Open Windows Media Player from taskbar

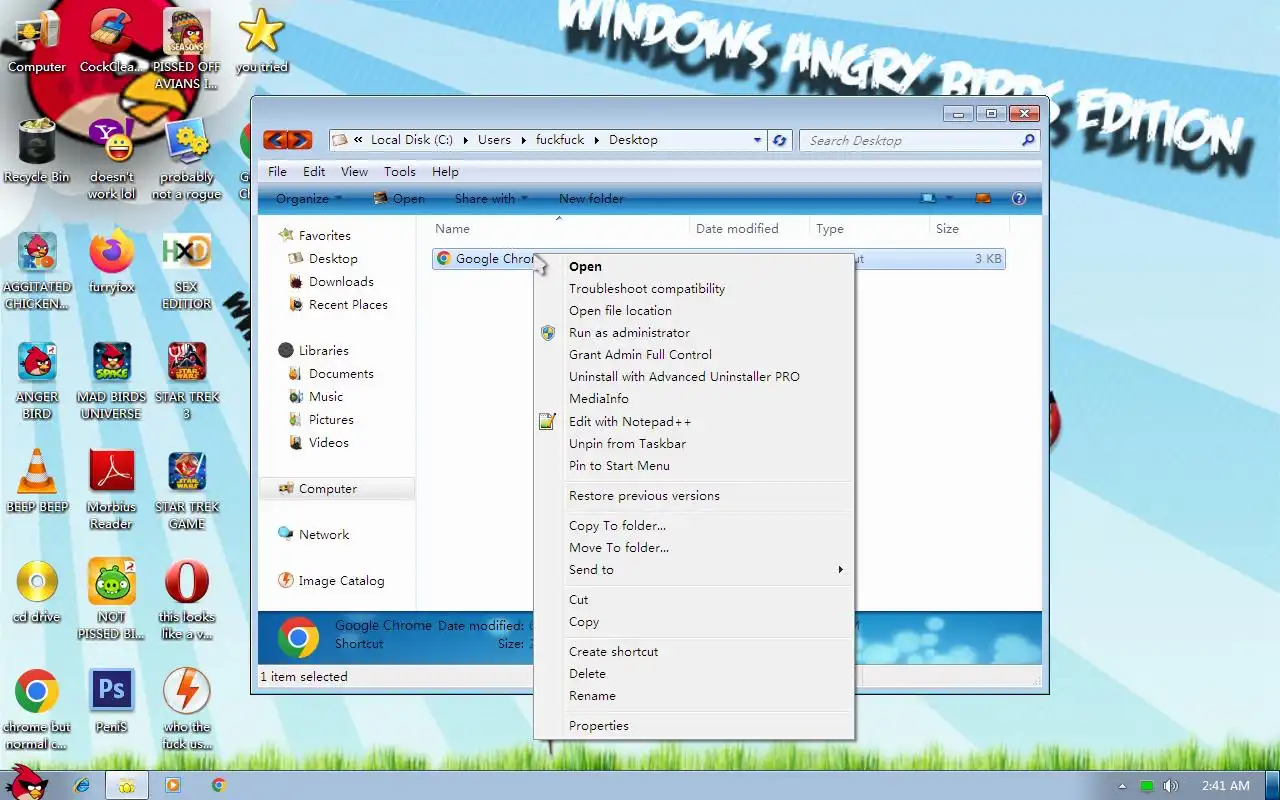tap(172, 785)
